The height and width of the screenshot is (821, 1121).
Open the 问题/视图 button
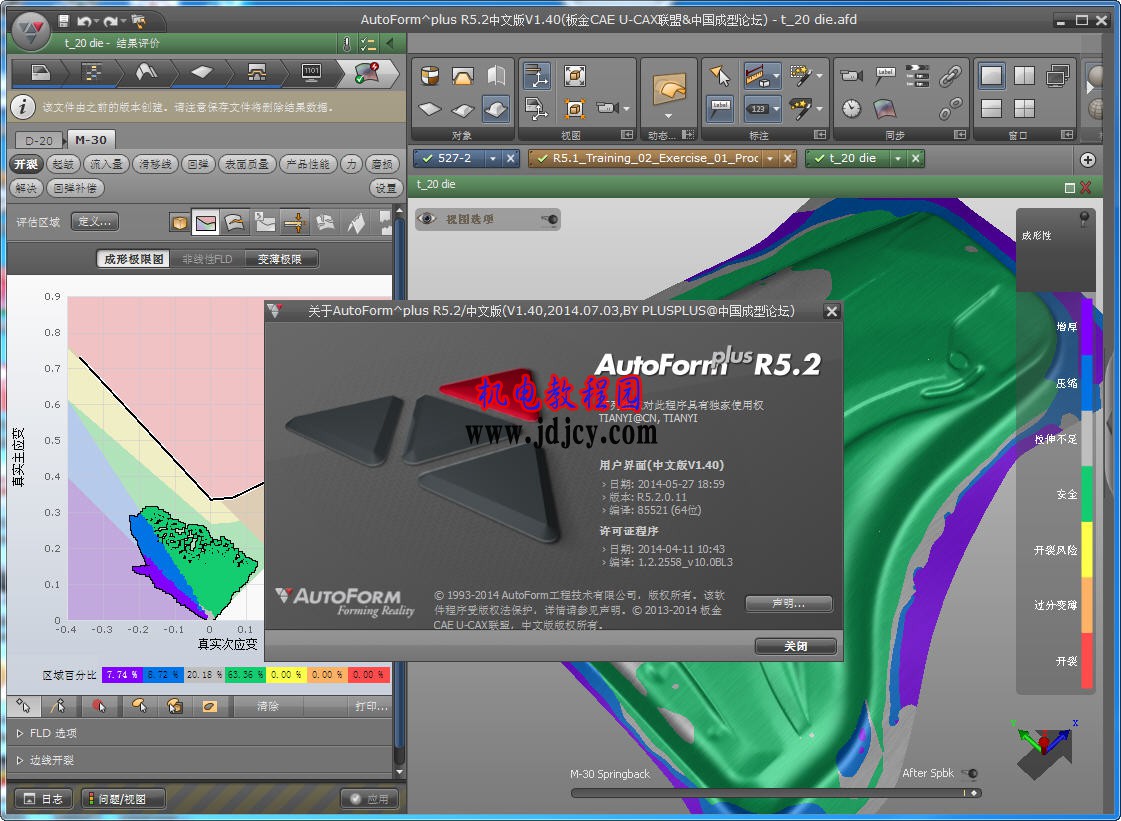pyautogui.click(x=123, y=799)
